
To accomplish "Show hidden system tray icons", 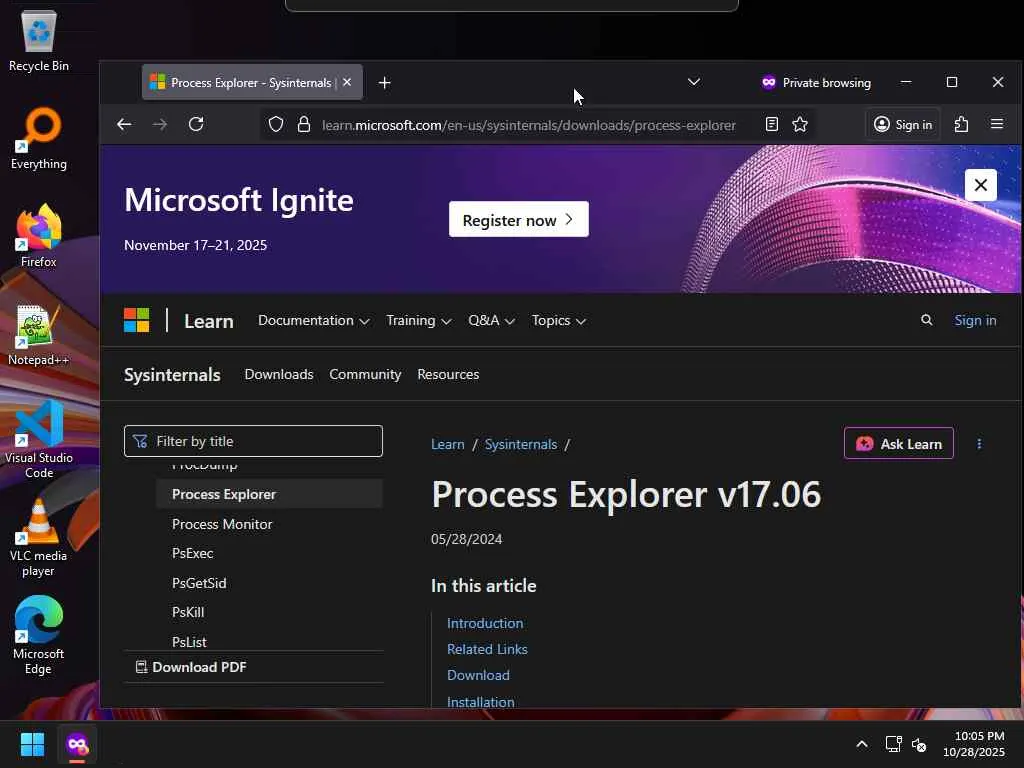I will tap(862, 744).
